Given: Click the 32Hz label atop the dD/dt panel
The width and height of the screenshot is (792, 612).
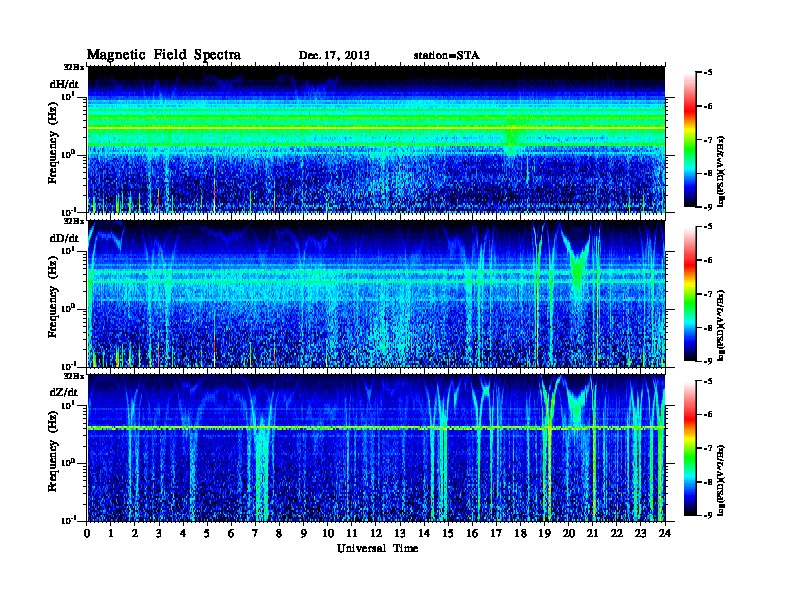Looking at the screenshot, I should click(x=74, y=221).
